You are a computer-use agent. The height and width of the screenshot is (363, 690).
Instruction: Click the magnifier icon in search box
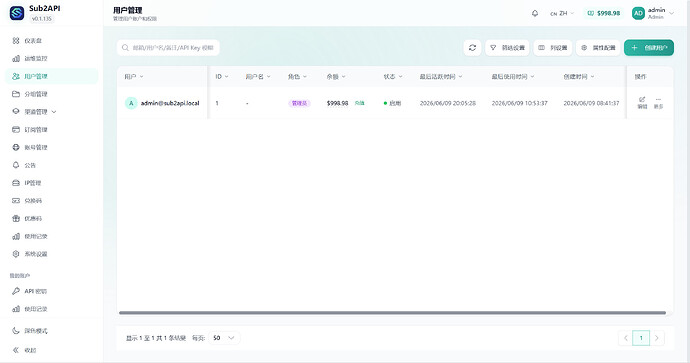[x=125, y=48]
